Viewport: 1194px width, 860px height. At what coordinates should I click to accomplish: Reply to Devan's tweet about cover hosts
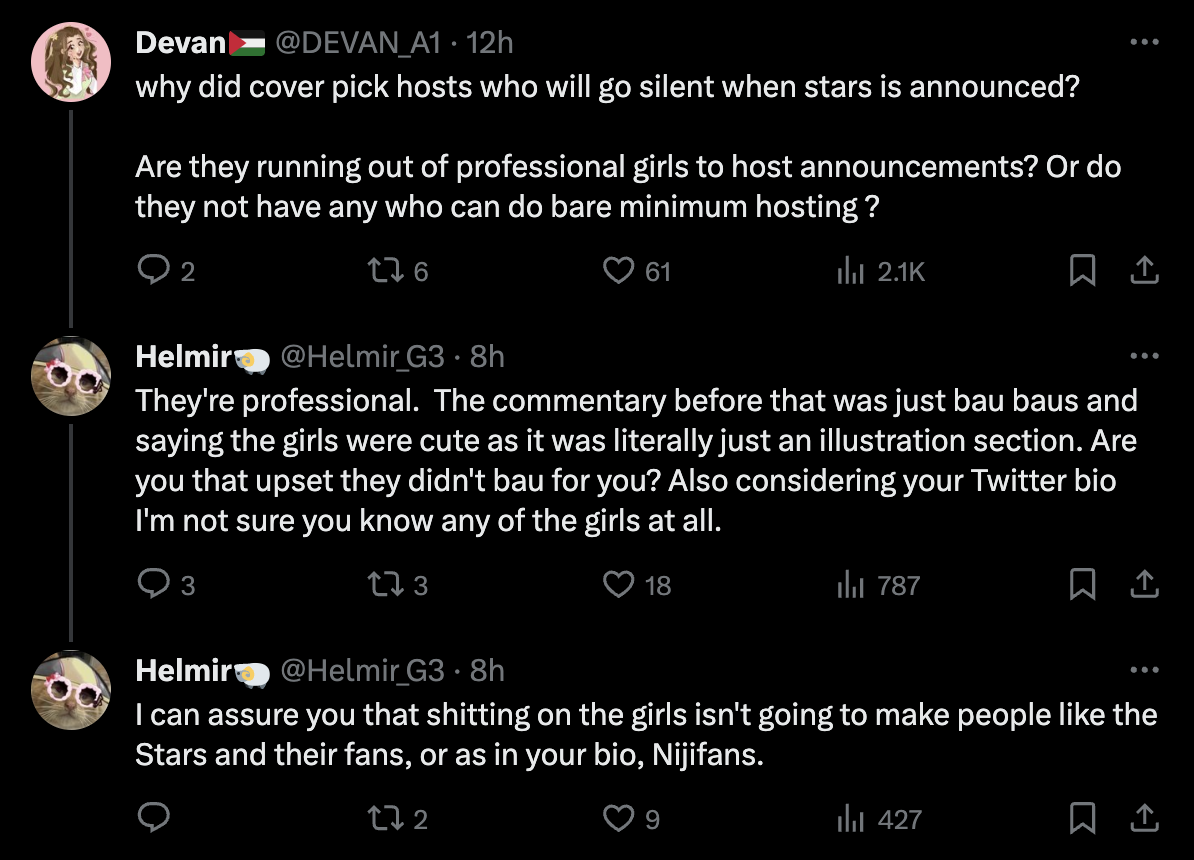pos(152,270)
